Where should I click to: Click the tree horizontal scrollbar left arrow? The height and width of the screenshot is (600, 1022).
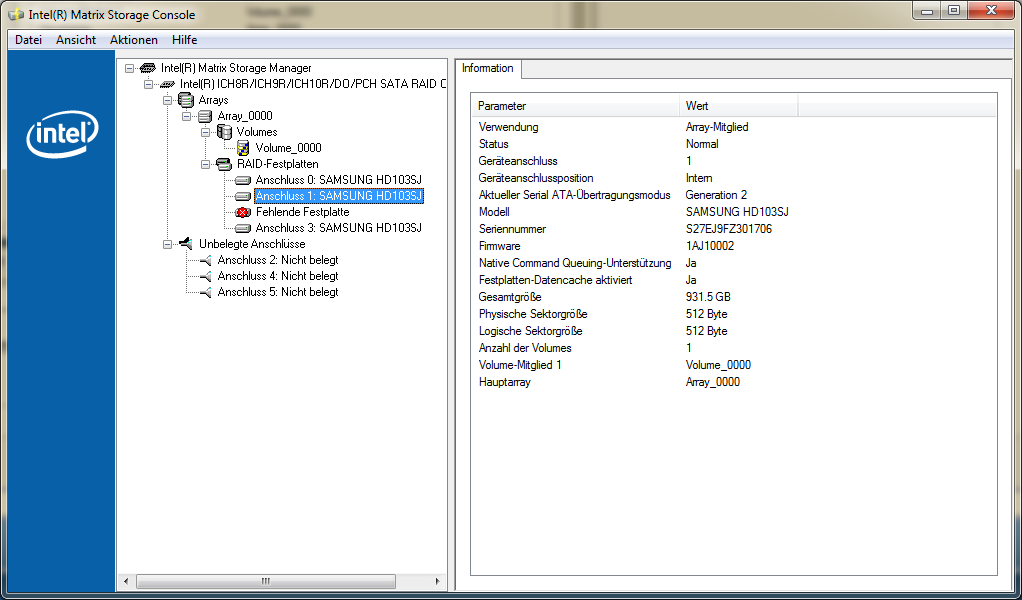pos(127,581)
